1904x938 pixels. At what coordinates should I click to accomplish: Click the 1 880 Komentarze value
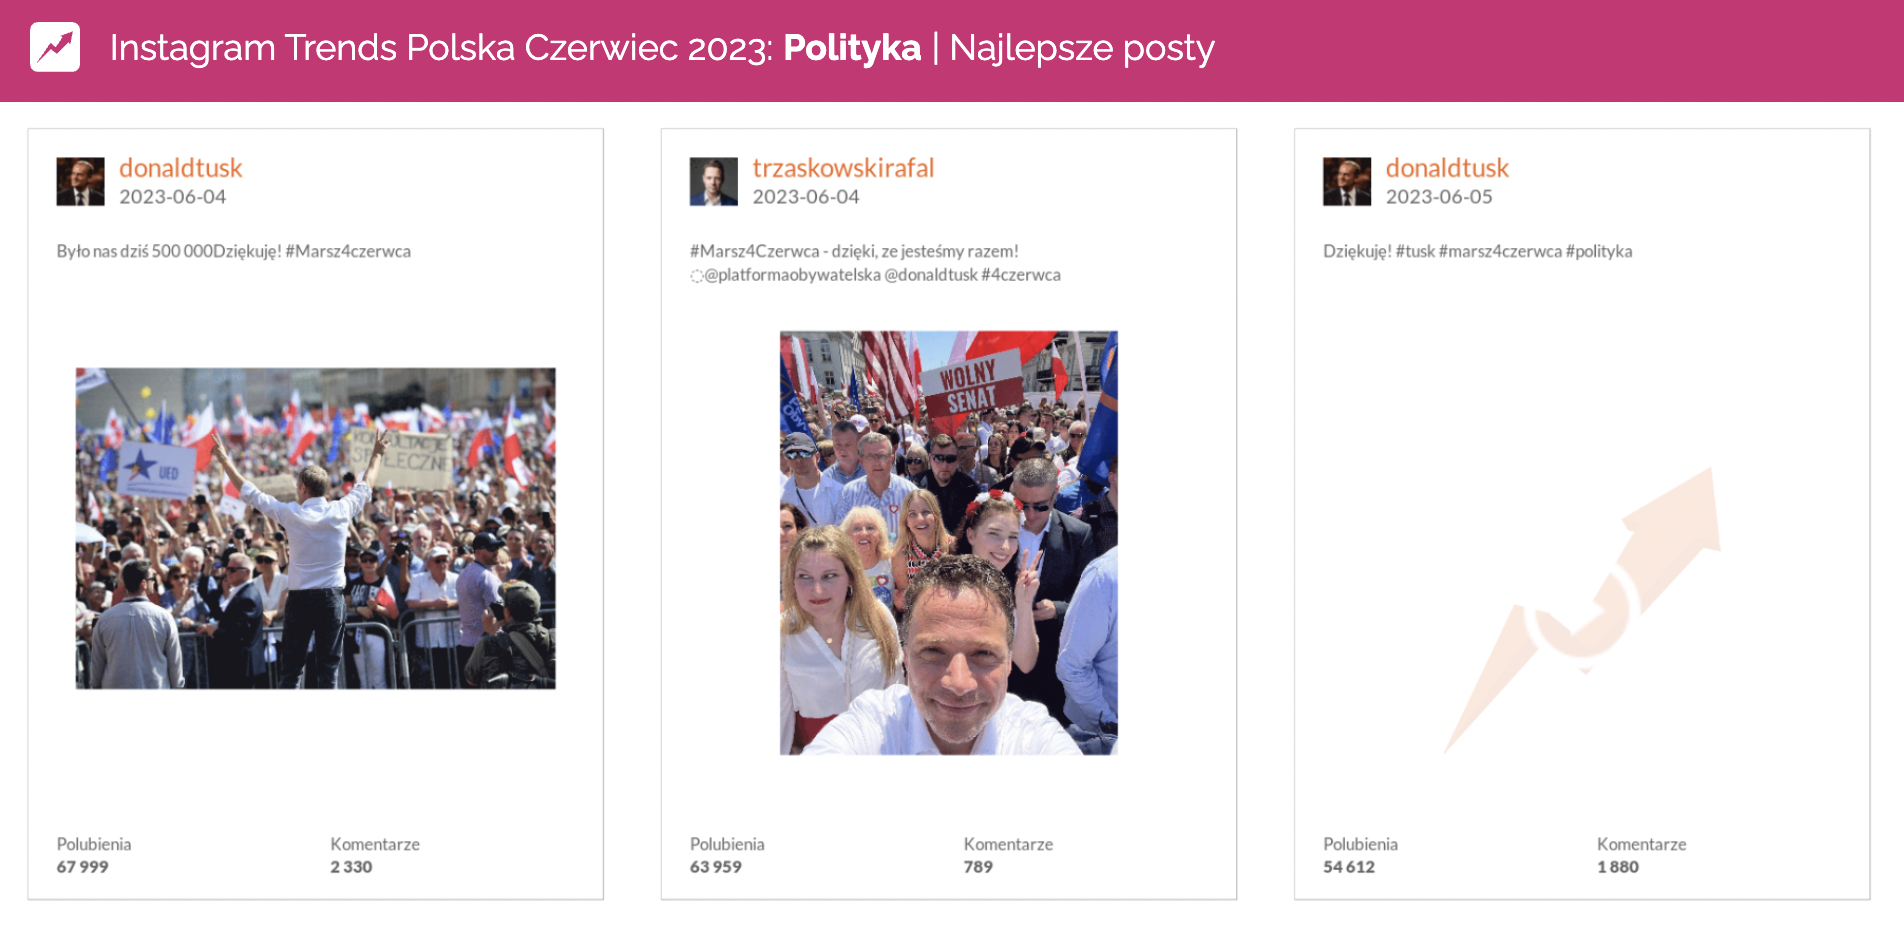[x=1618, y=867]
